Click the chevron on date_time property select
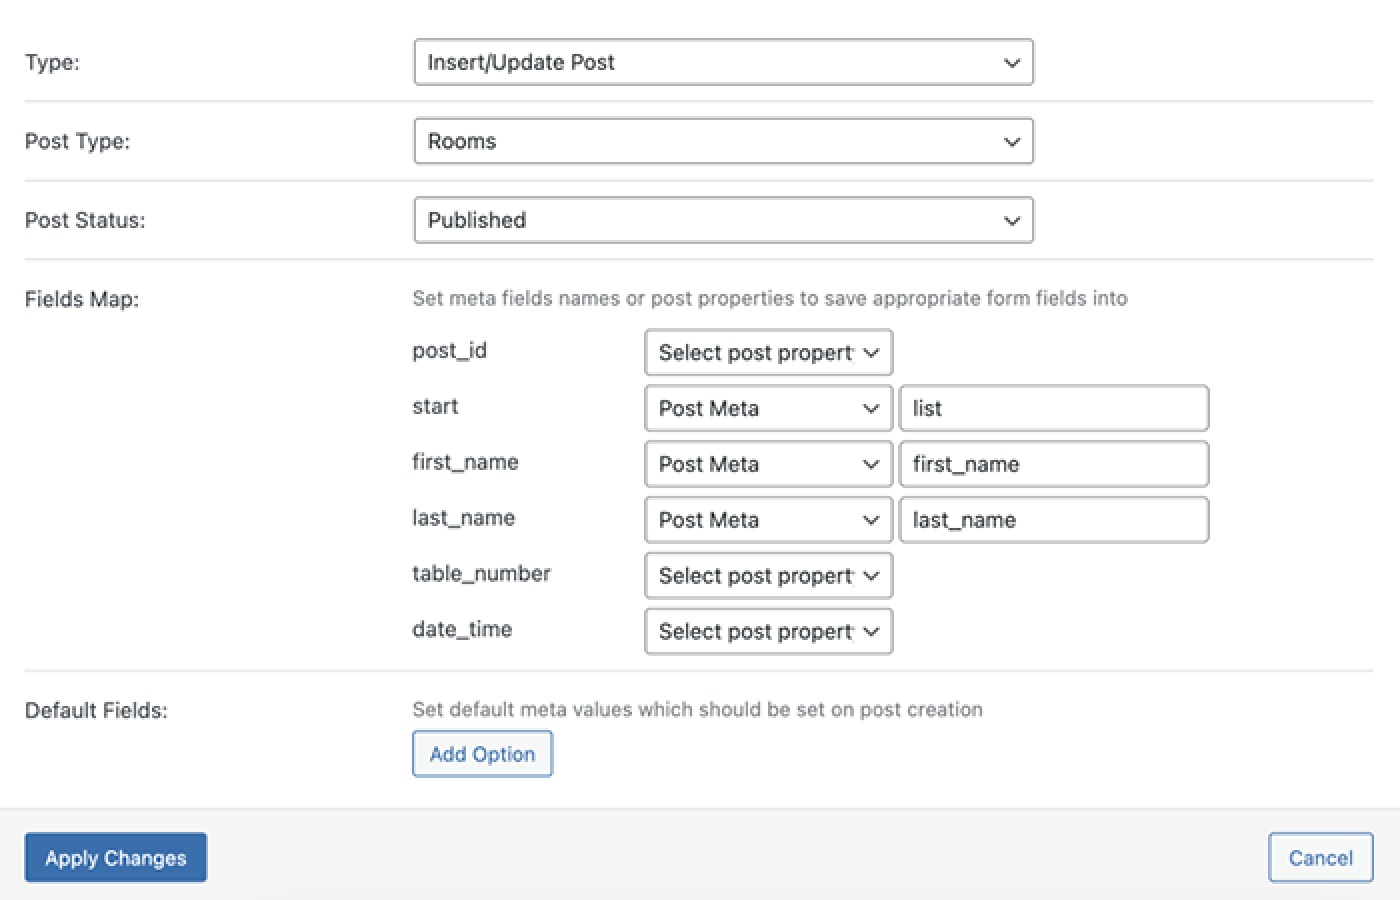 click(871, 632)
